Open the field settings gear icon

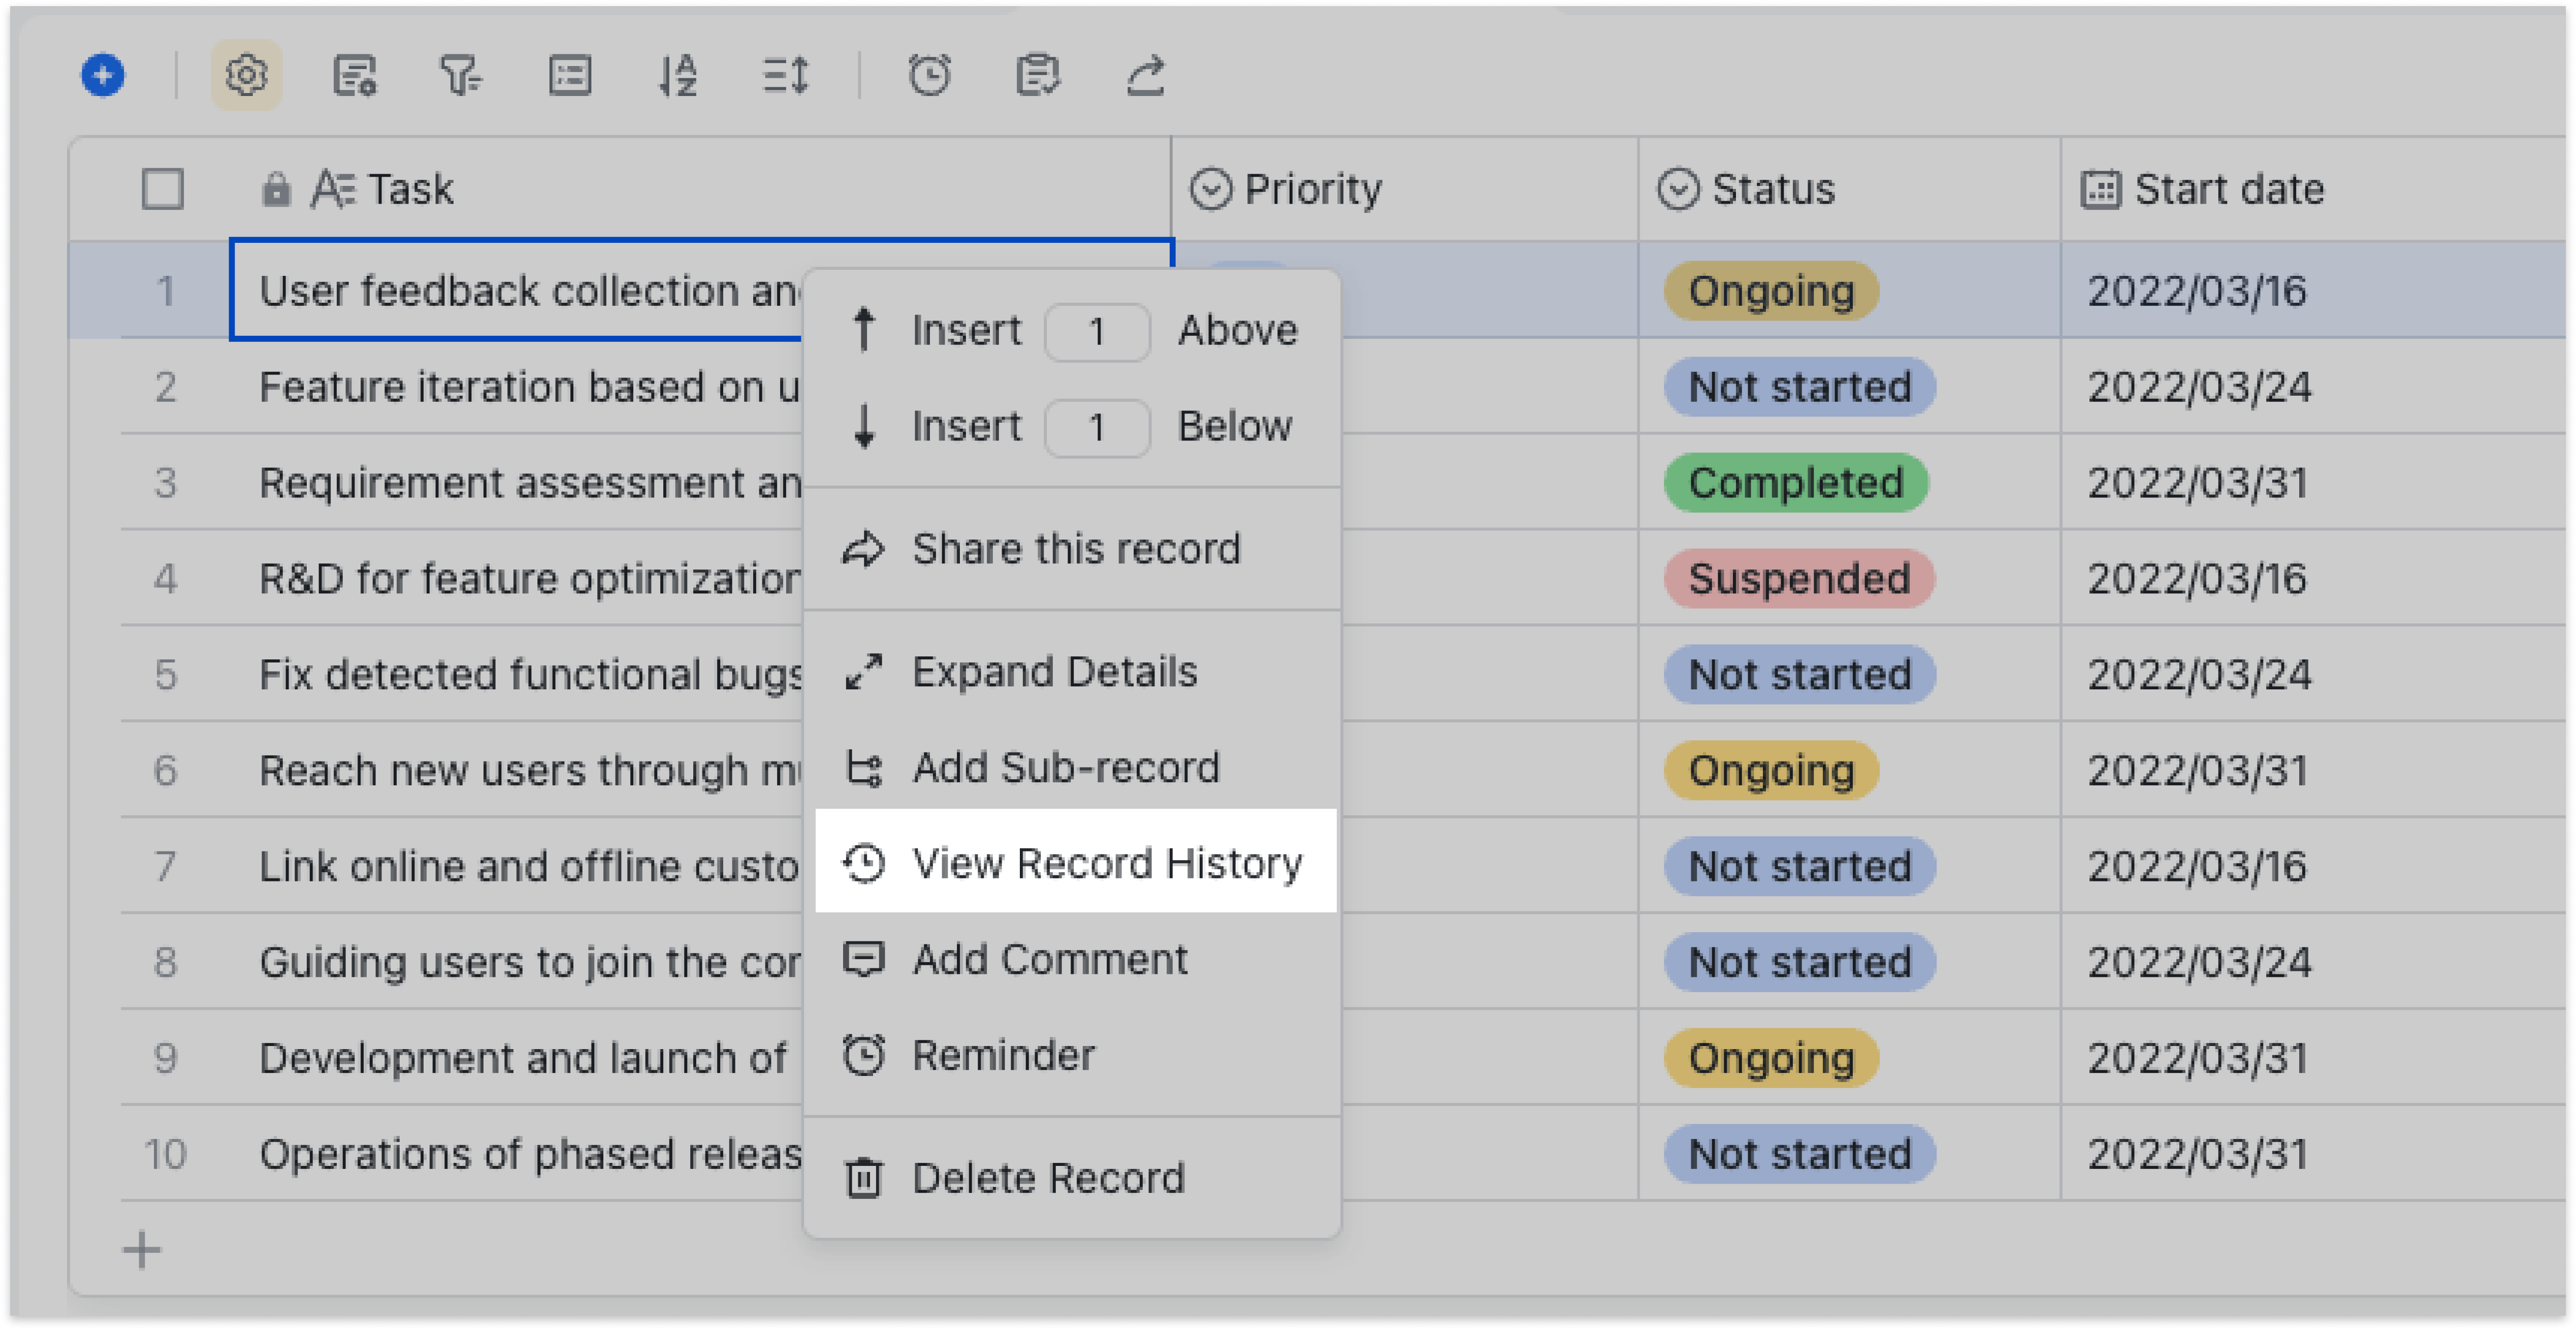[247, 75]
